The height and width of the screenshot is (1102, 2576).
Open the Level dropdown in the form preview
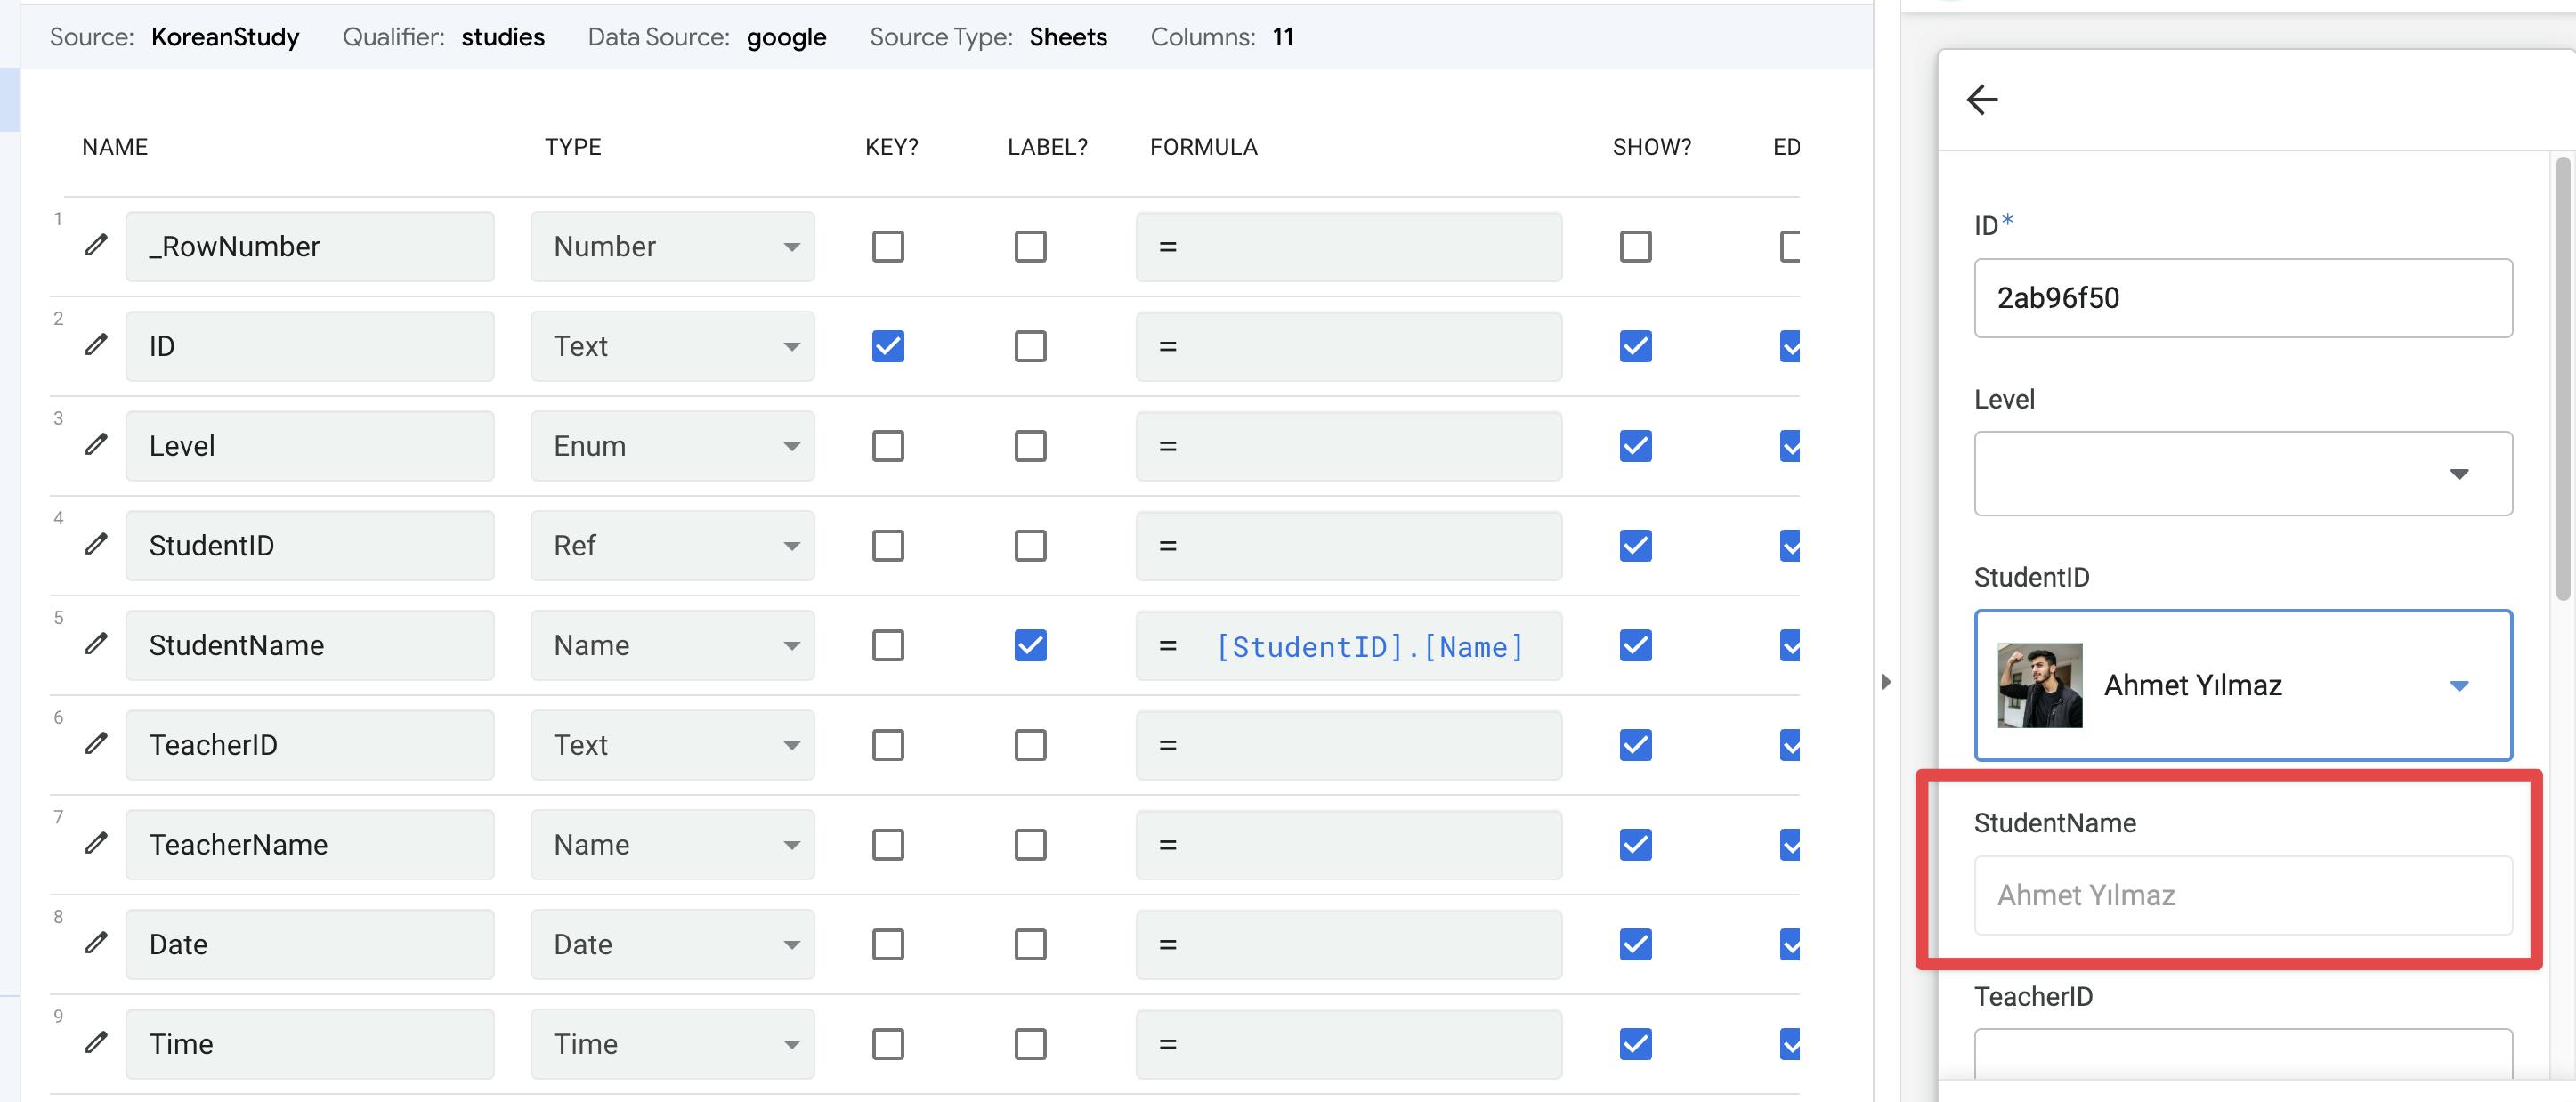point(2242,474)
